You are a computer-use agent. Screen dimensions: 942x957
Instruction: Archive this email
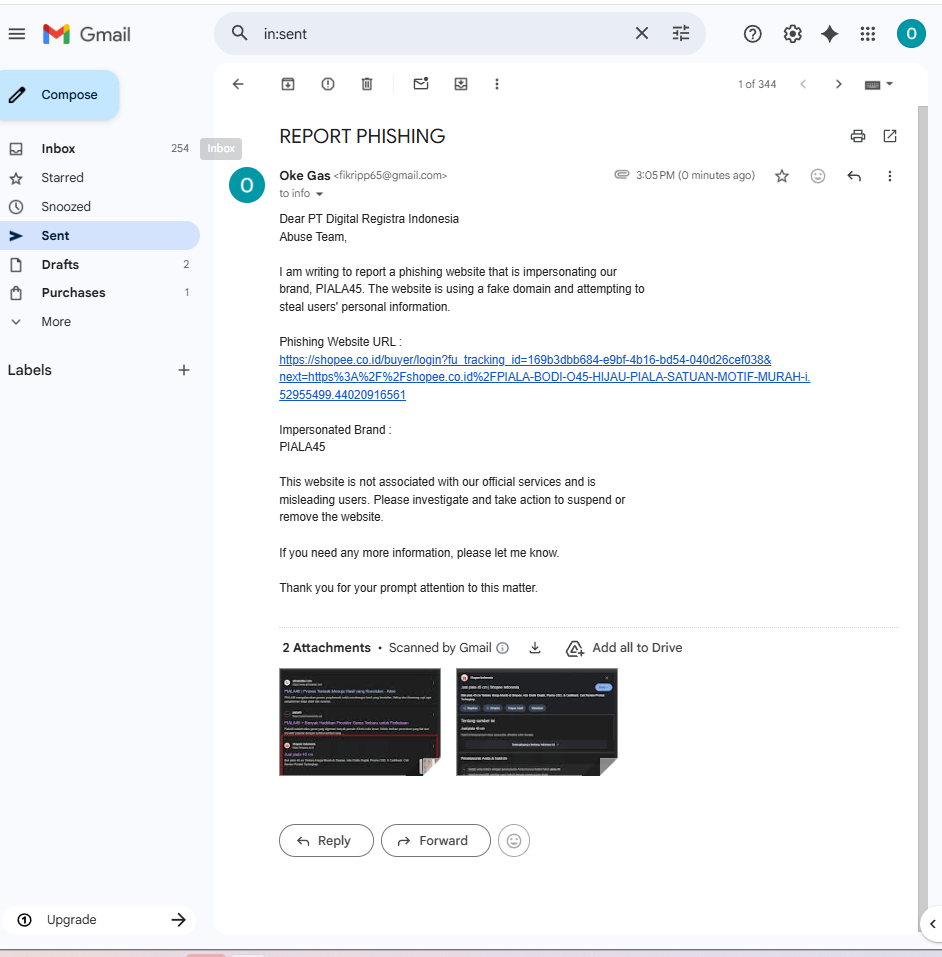coord(288,84)
